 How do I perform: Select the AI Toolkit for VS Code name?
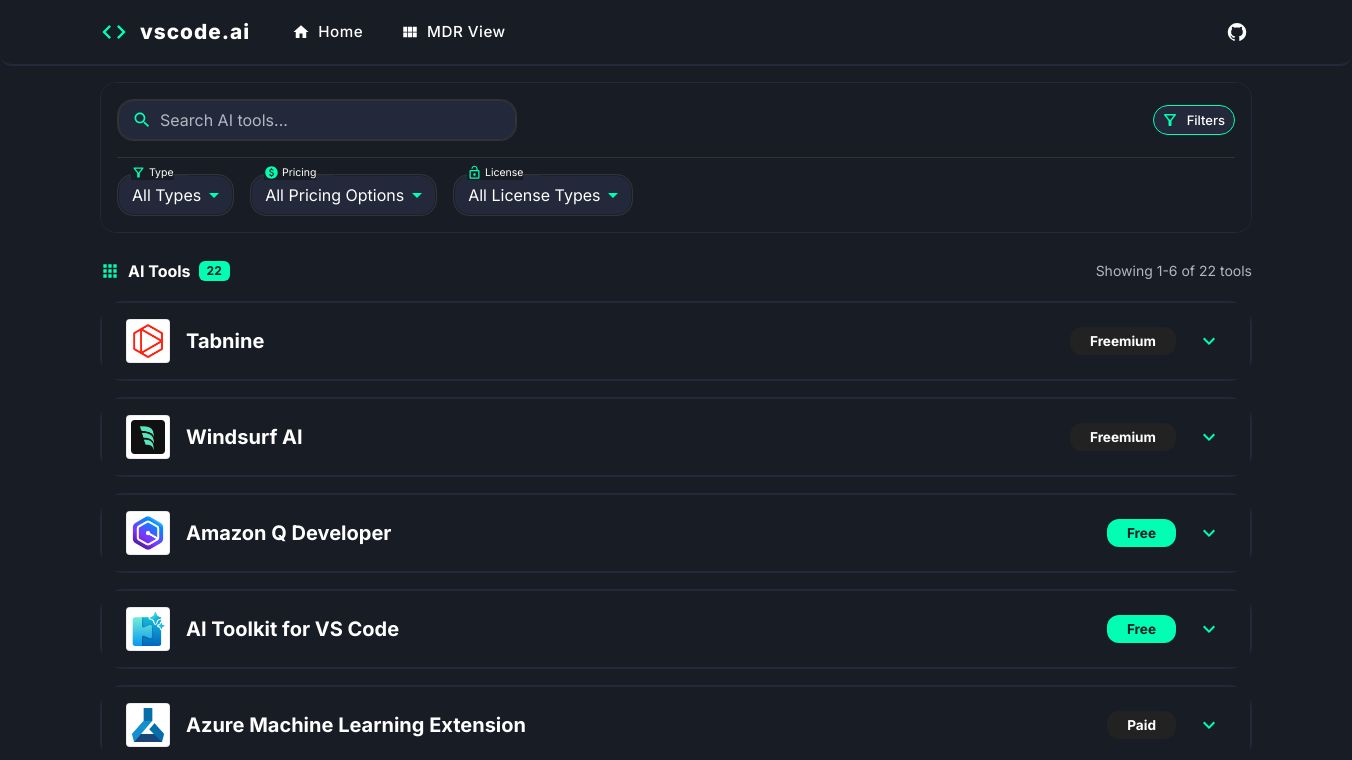coord(292,629)
